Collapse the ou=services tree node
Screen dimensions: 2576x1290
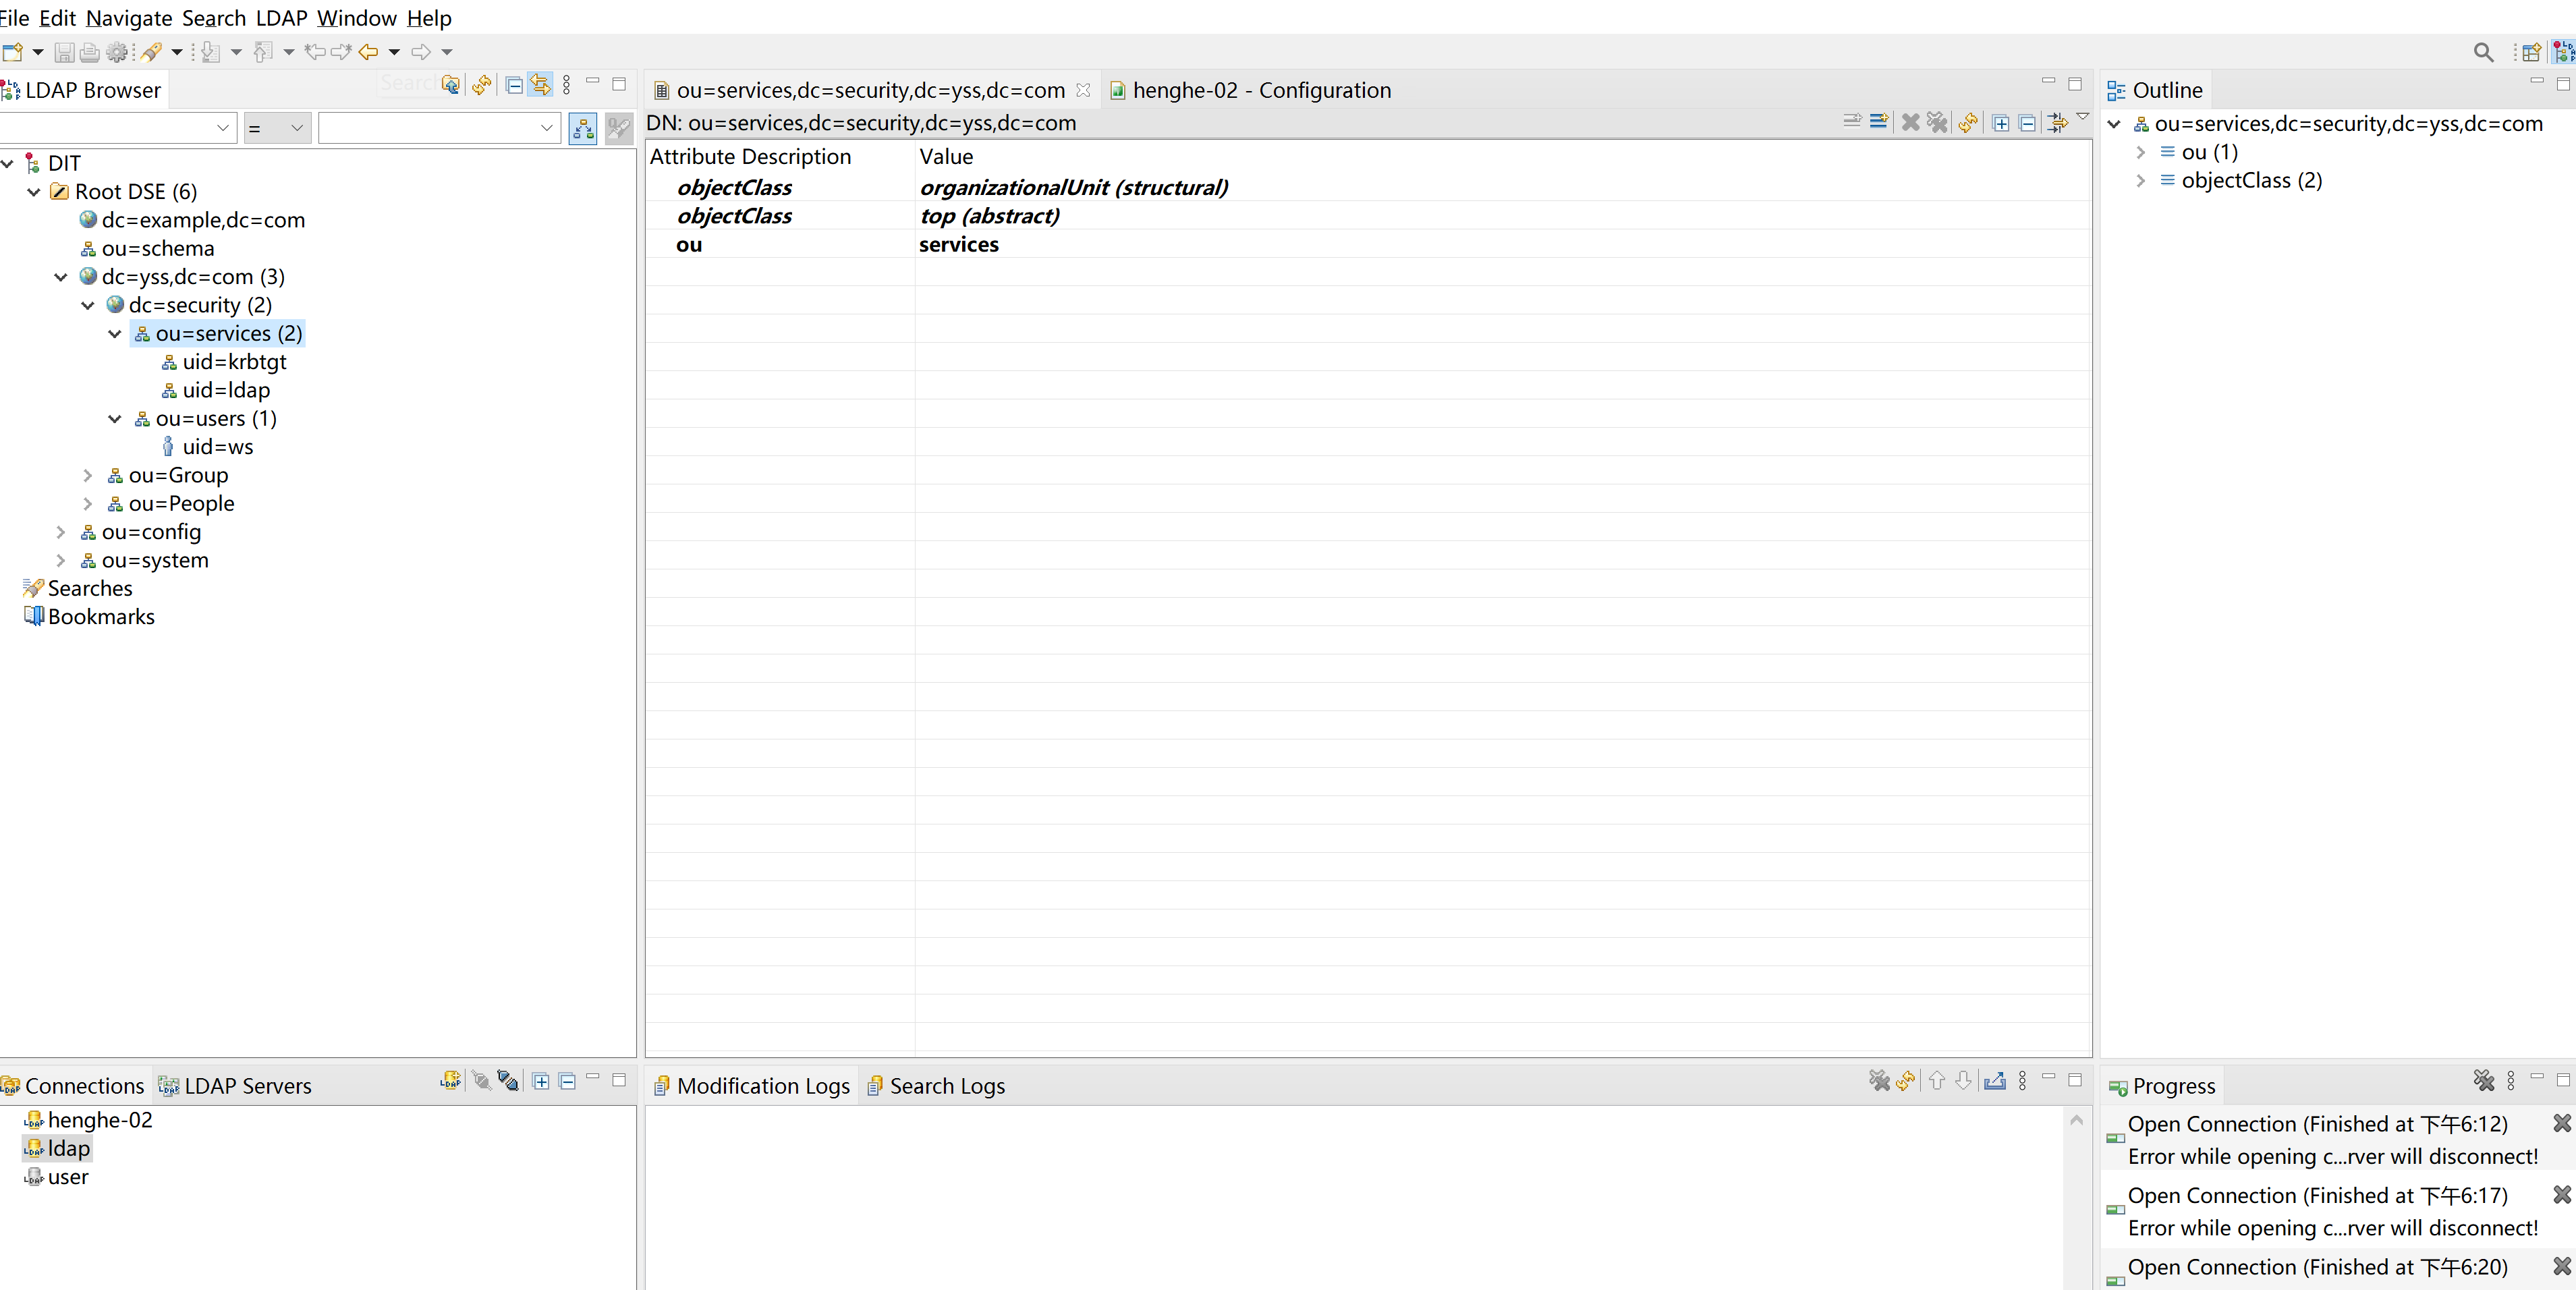pyautogui.click(x=115, y=334)
